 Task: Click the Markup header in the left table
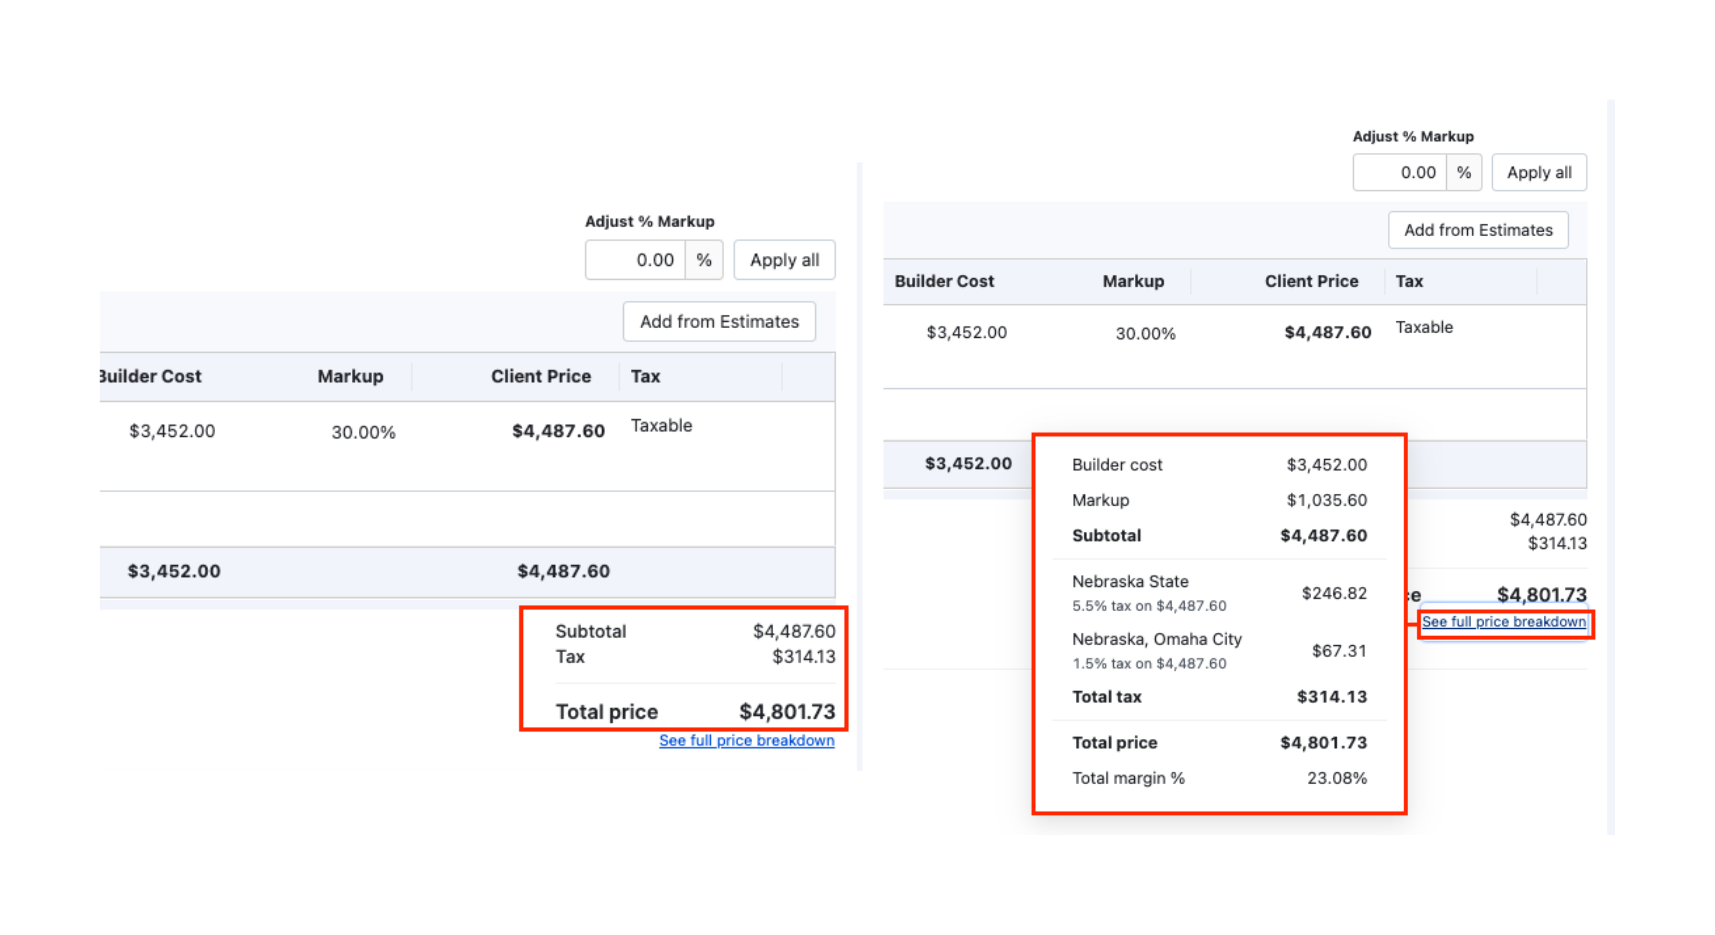tap(350, 376)
